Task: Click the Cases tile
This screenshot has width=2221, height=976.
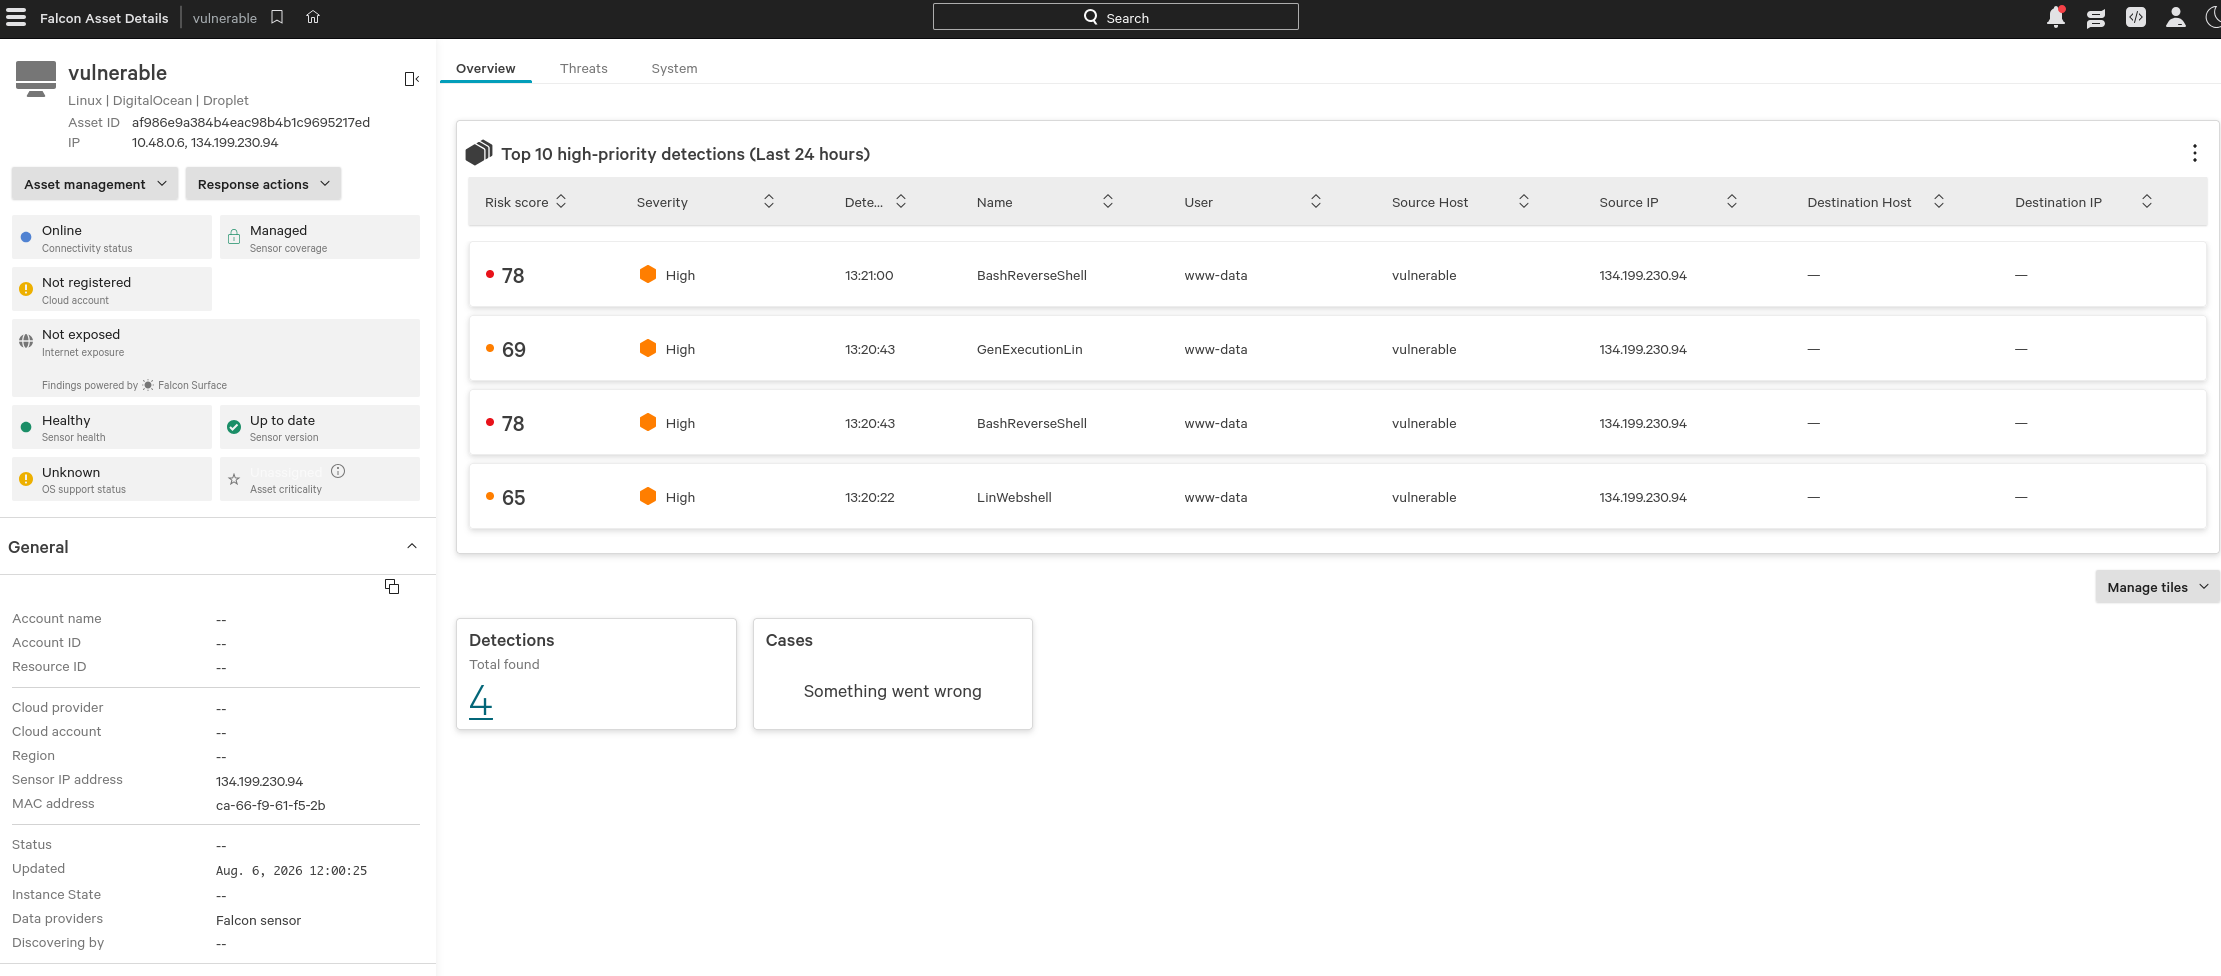Action: coord(893,674)
